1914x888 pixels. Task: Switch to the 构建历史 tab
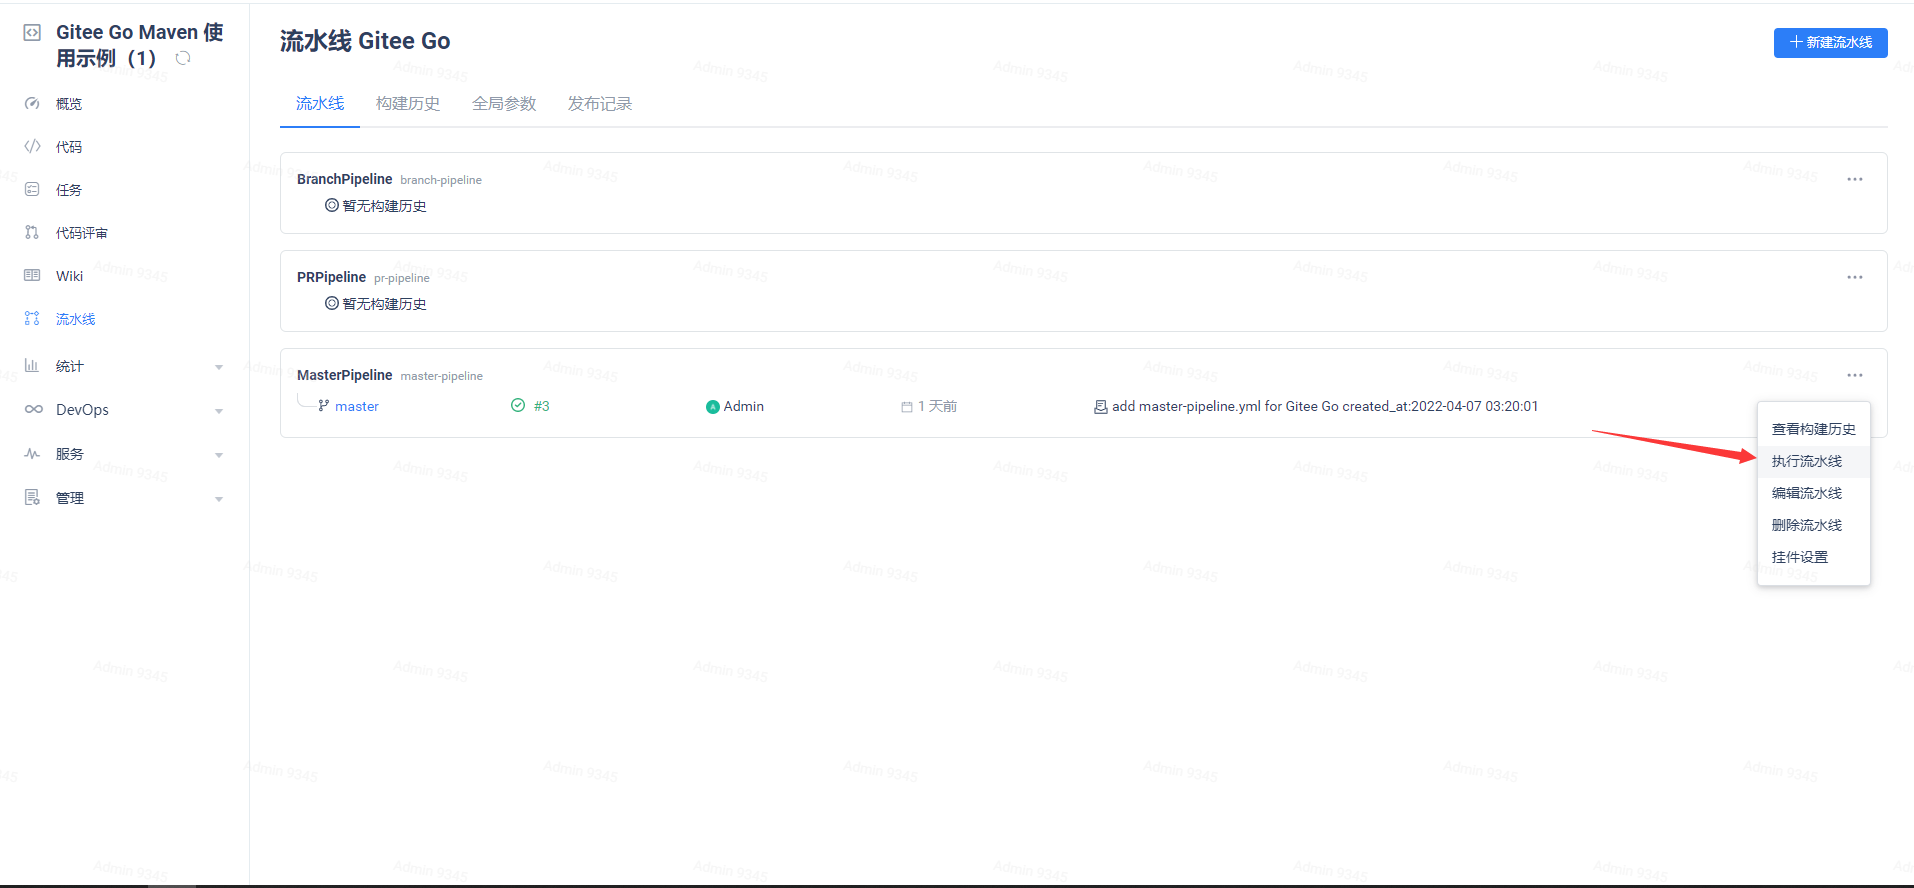408,104
